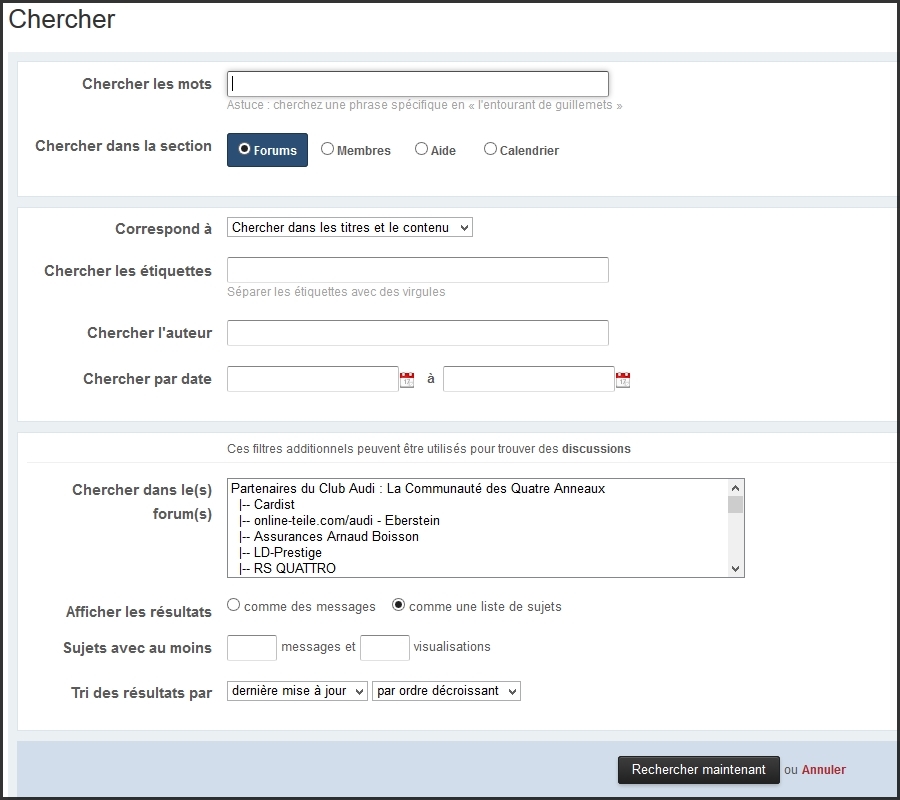
Task: Open the end date calendar picker
Action: click(x=622, y=378)
